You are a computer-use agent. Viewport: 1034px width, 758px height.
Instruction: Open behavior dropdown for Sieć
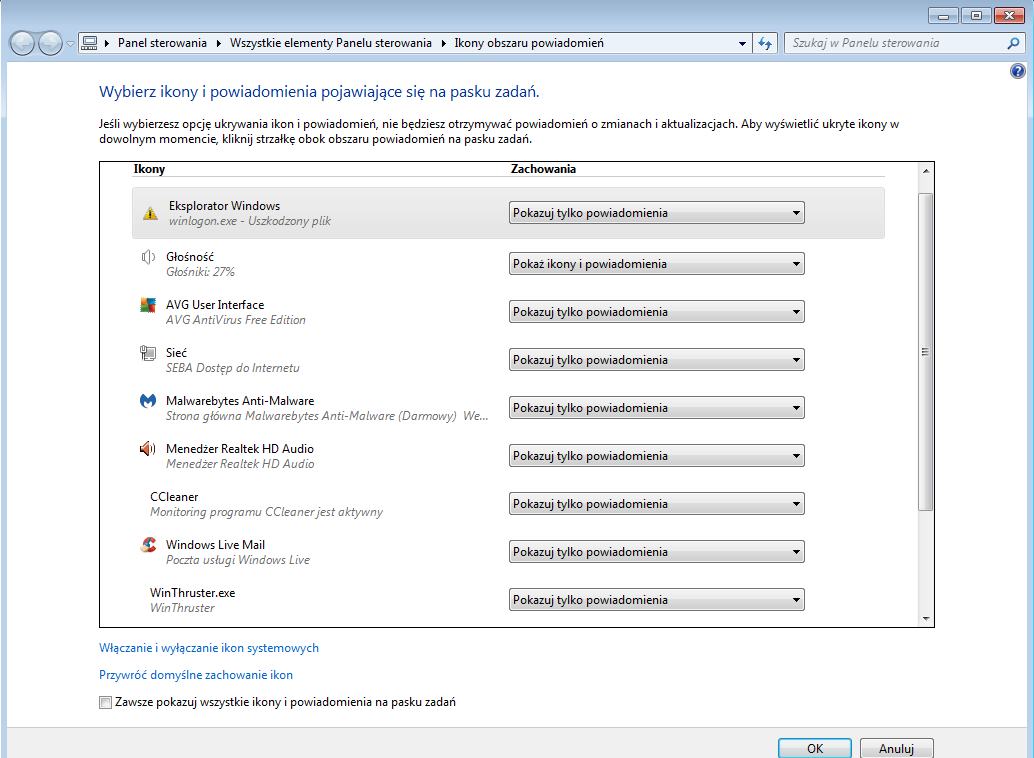(x=656, y=360)
